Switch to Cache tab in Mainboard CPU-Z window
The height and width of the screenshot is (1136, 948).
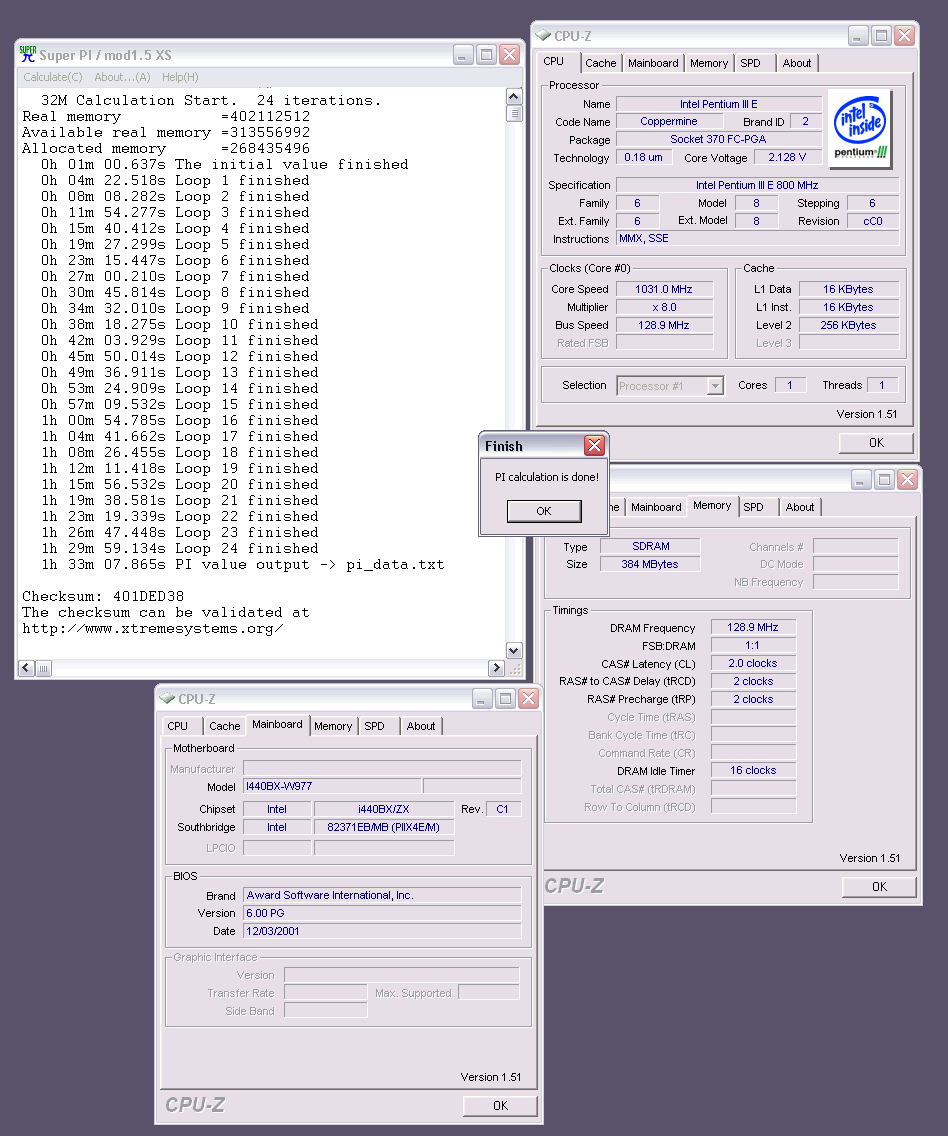point(225,726)
